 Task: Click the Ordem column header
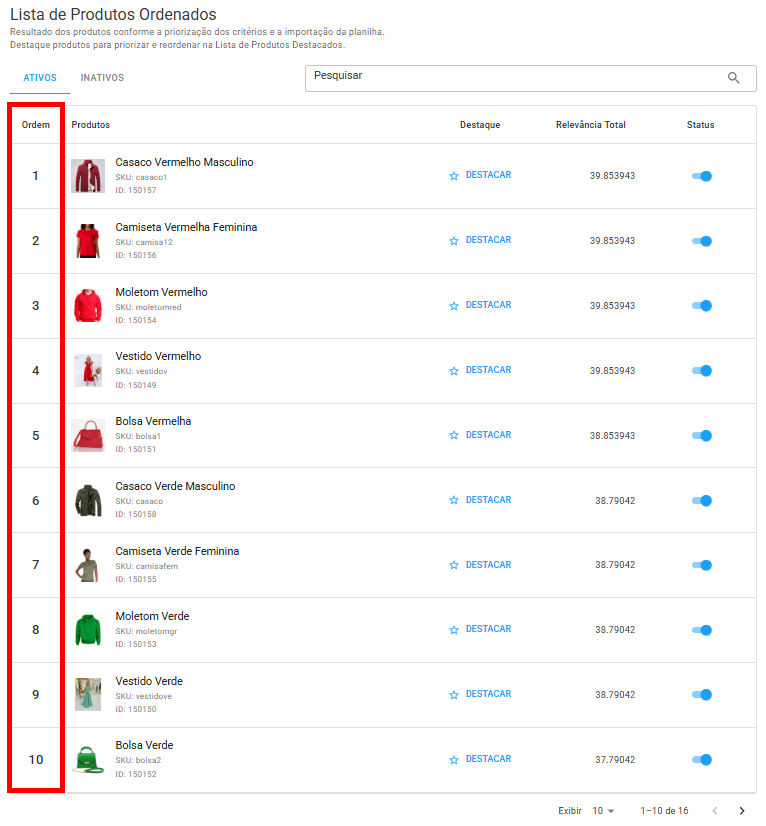click(x=36, y=125)
